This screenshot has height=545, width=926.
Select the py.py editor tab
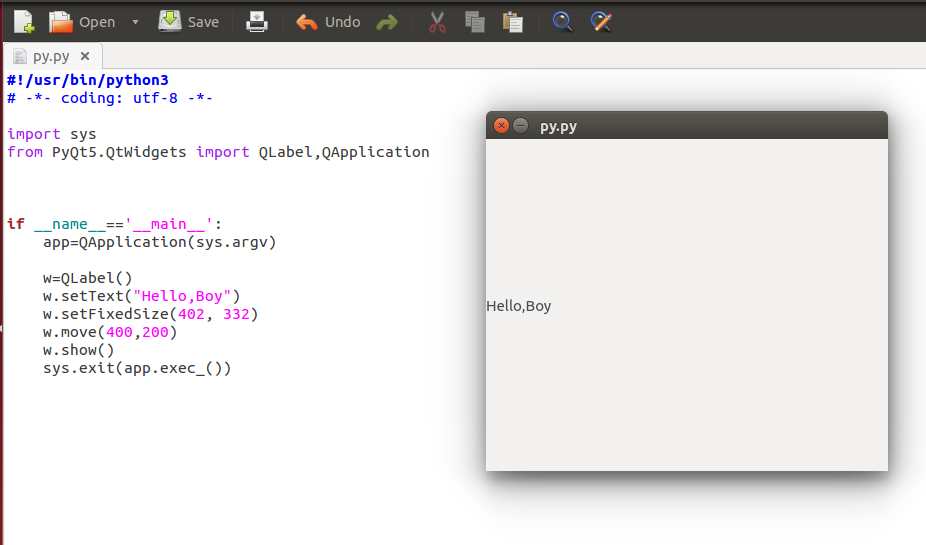click(x=51, y=57)
